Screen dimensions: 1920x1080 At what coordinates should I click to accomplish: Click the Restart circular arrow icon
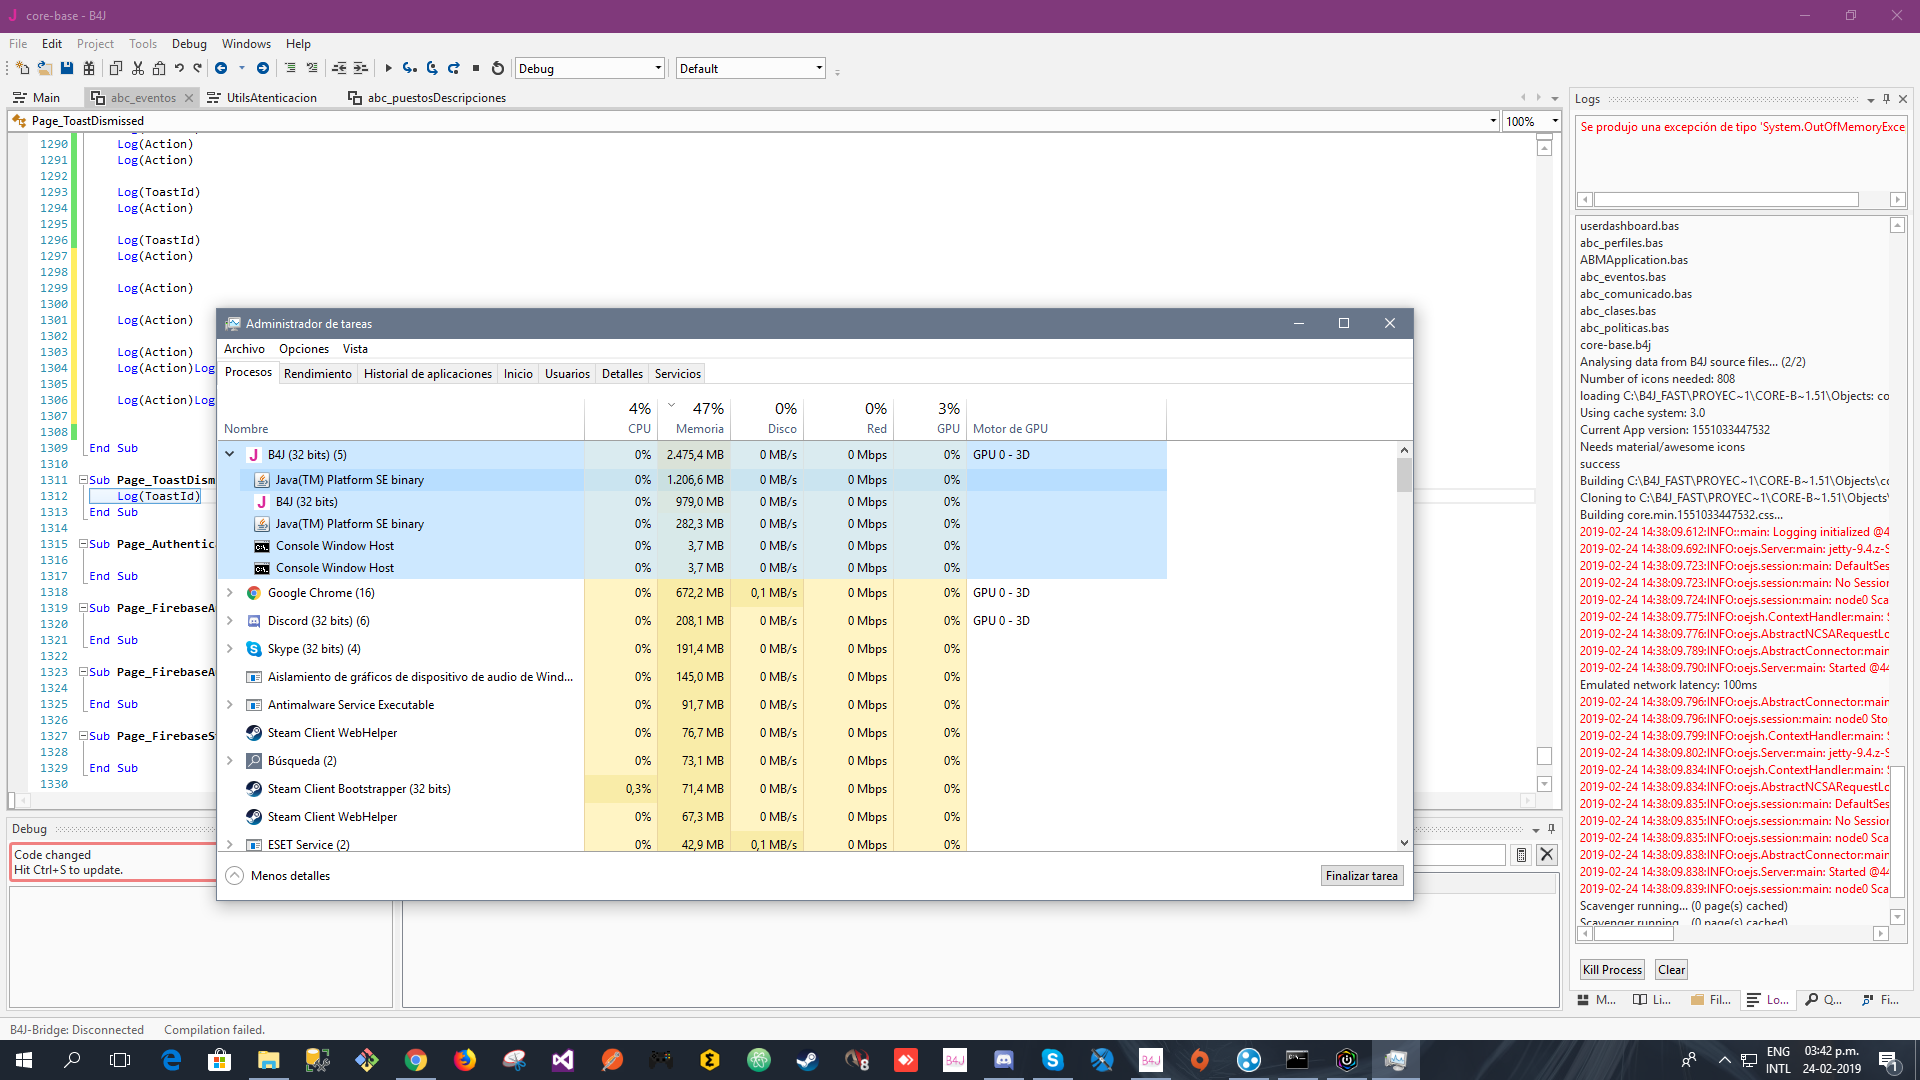pyautogui.click(x=498, y=68)
